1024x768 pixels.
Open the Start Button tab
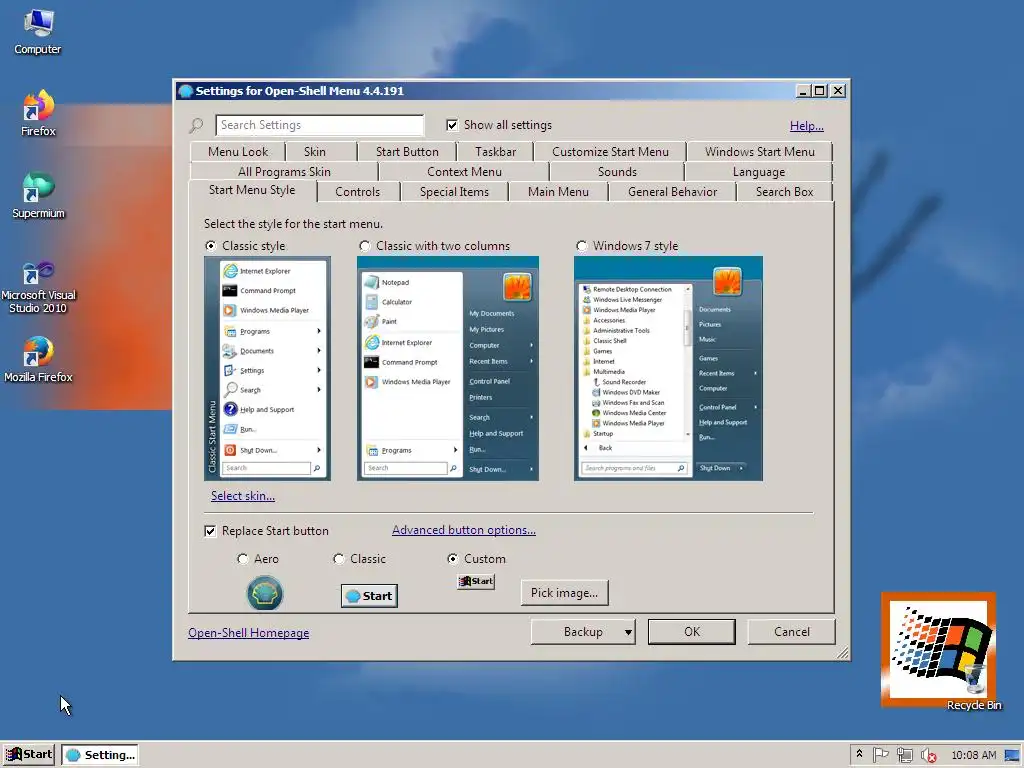(407, 152)
